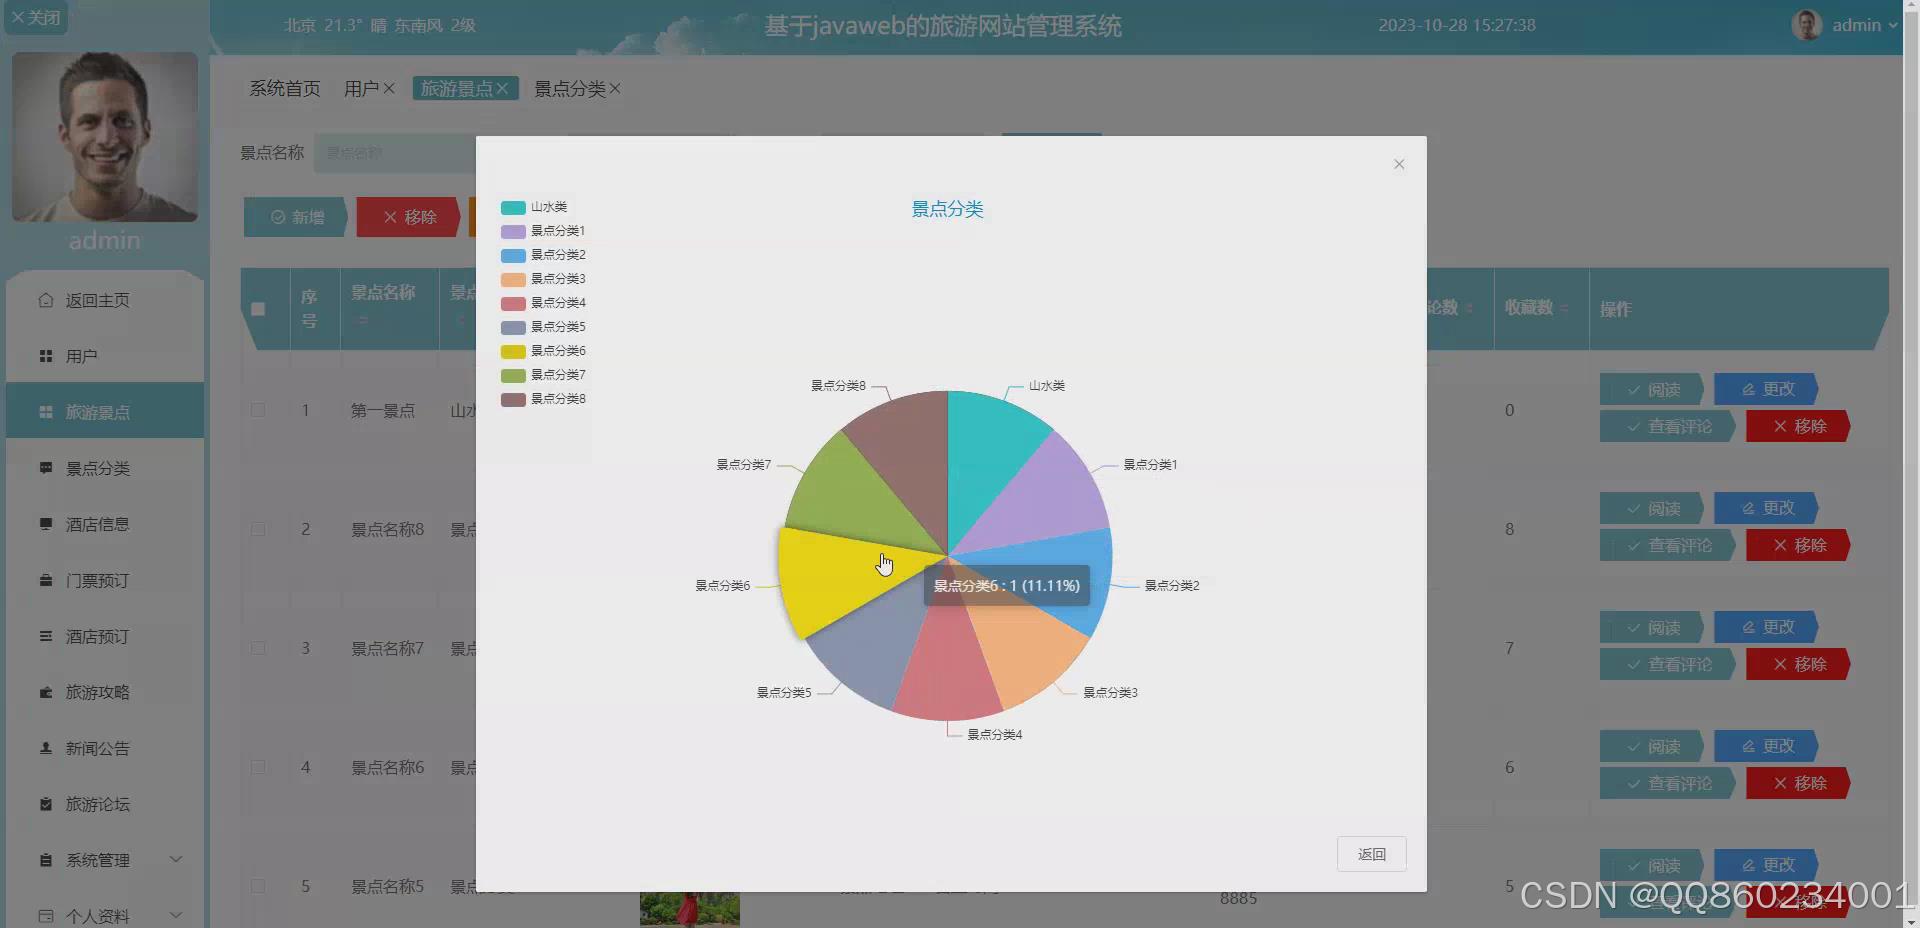Close the 用户 tab with its X
This screenshot has height=928, width=1920.
tap(389, 89)
